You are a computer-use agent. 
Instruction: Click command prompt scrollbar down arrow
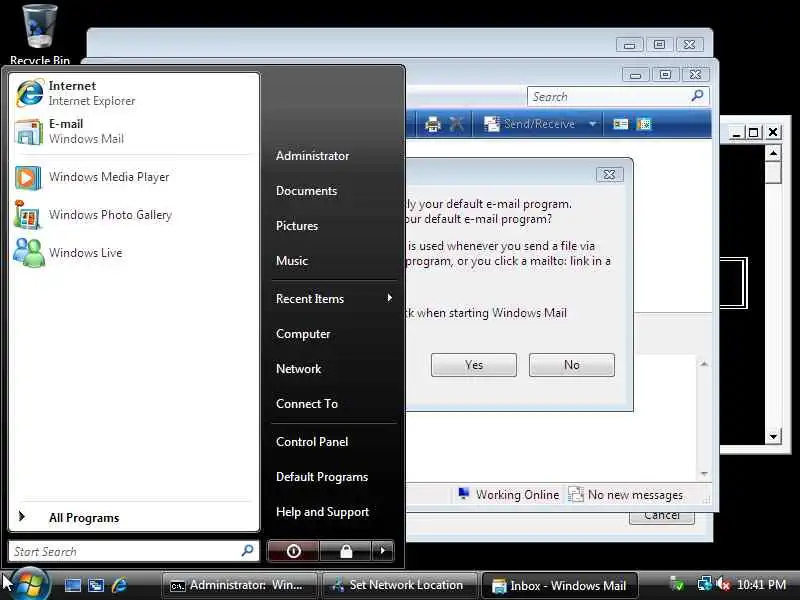(773, 436)
